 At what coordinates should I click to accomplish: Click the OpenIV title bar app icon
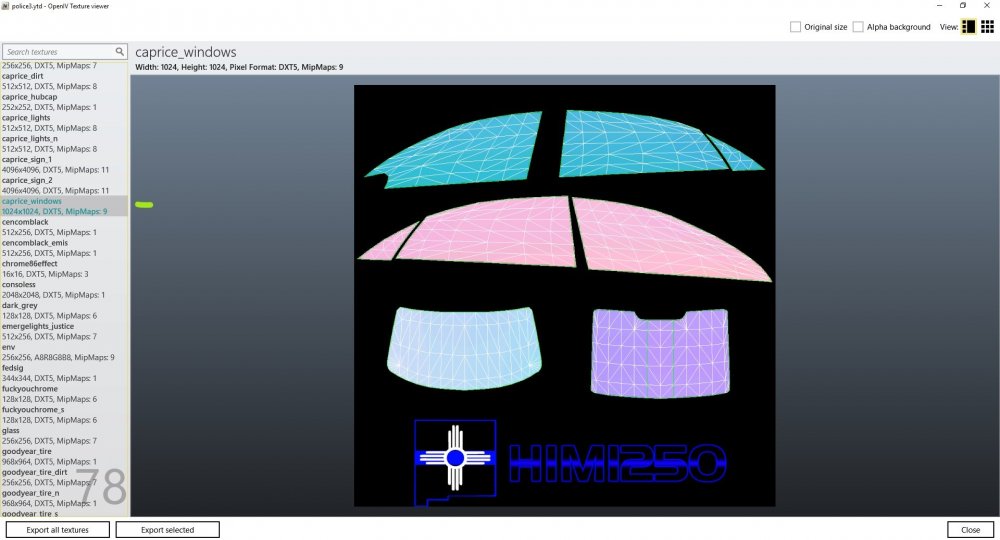(5, 6)
